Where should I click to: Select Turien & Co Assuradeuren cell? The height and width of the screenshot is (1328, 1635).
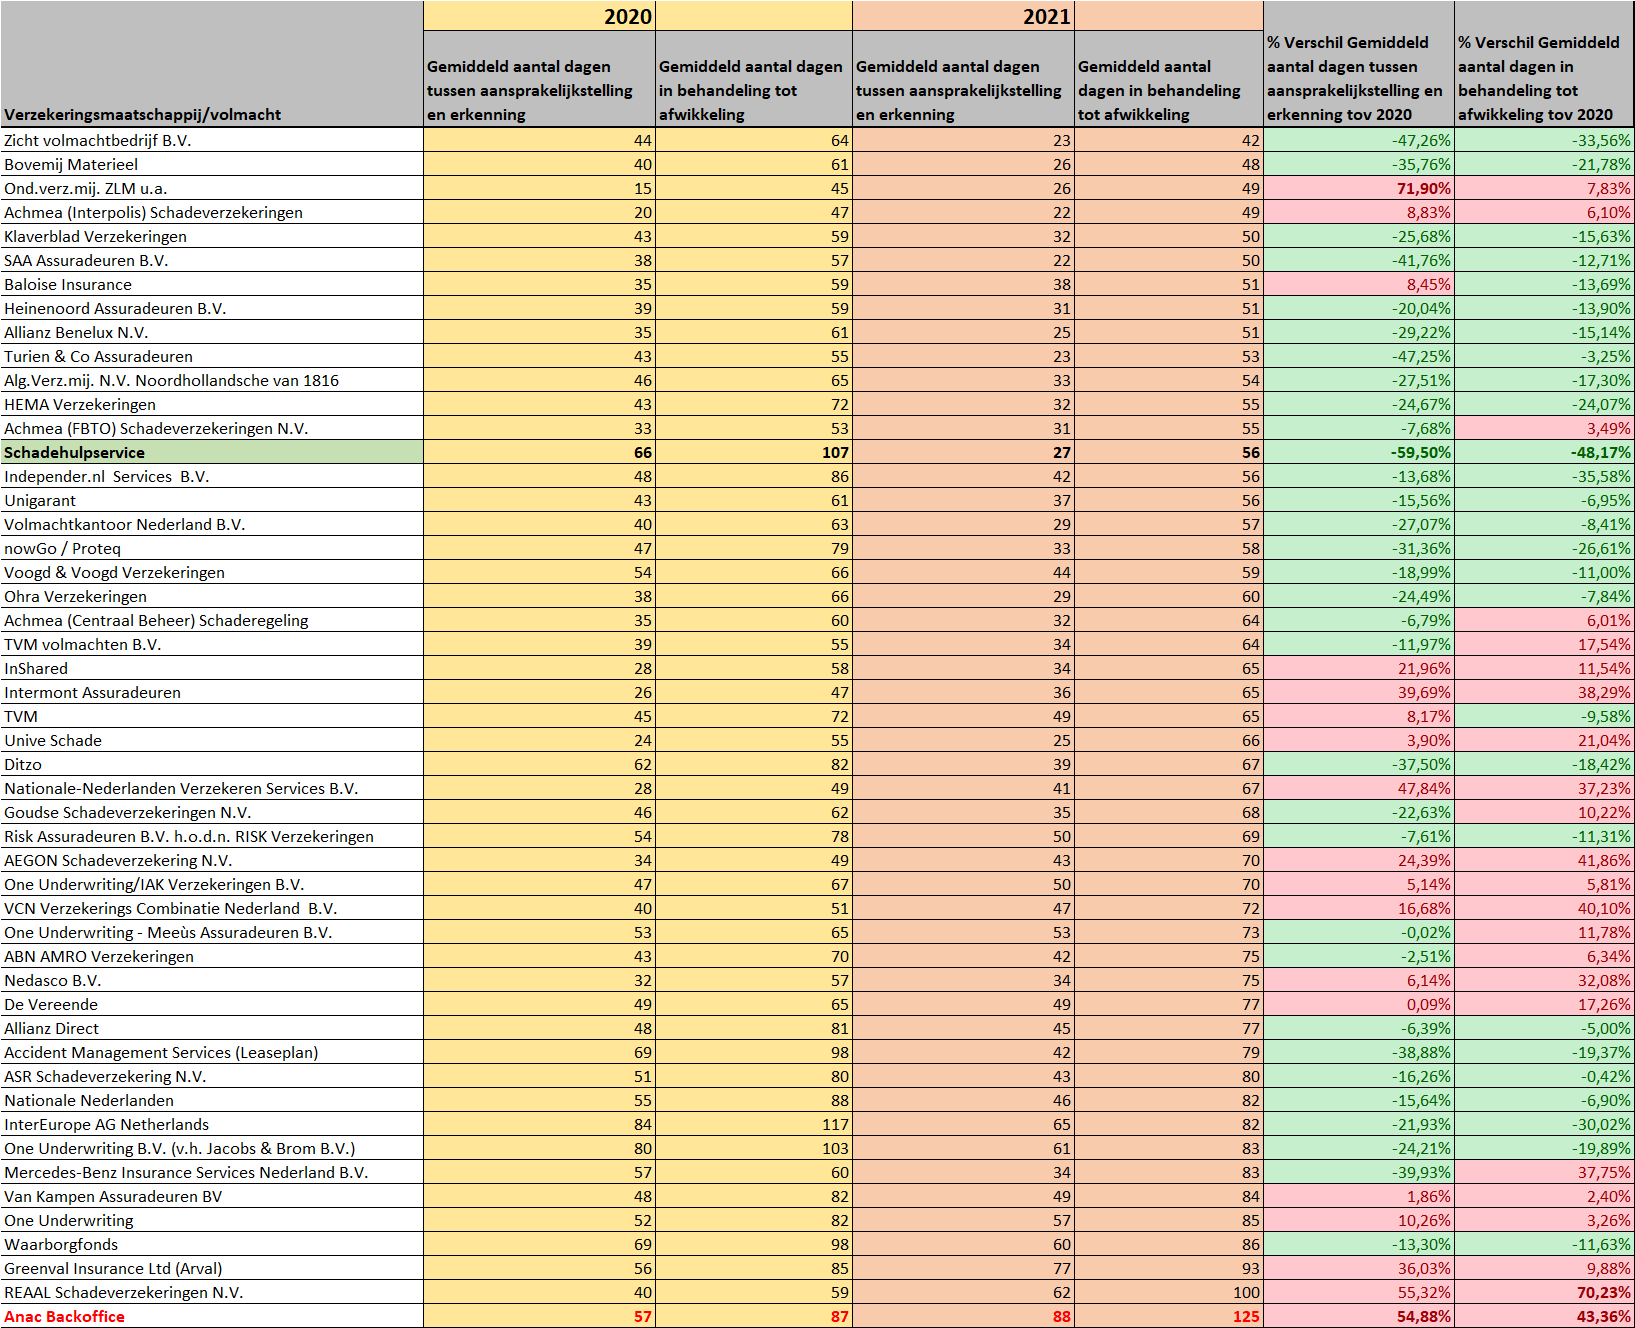click(212, 356)
